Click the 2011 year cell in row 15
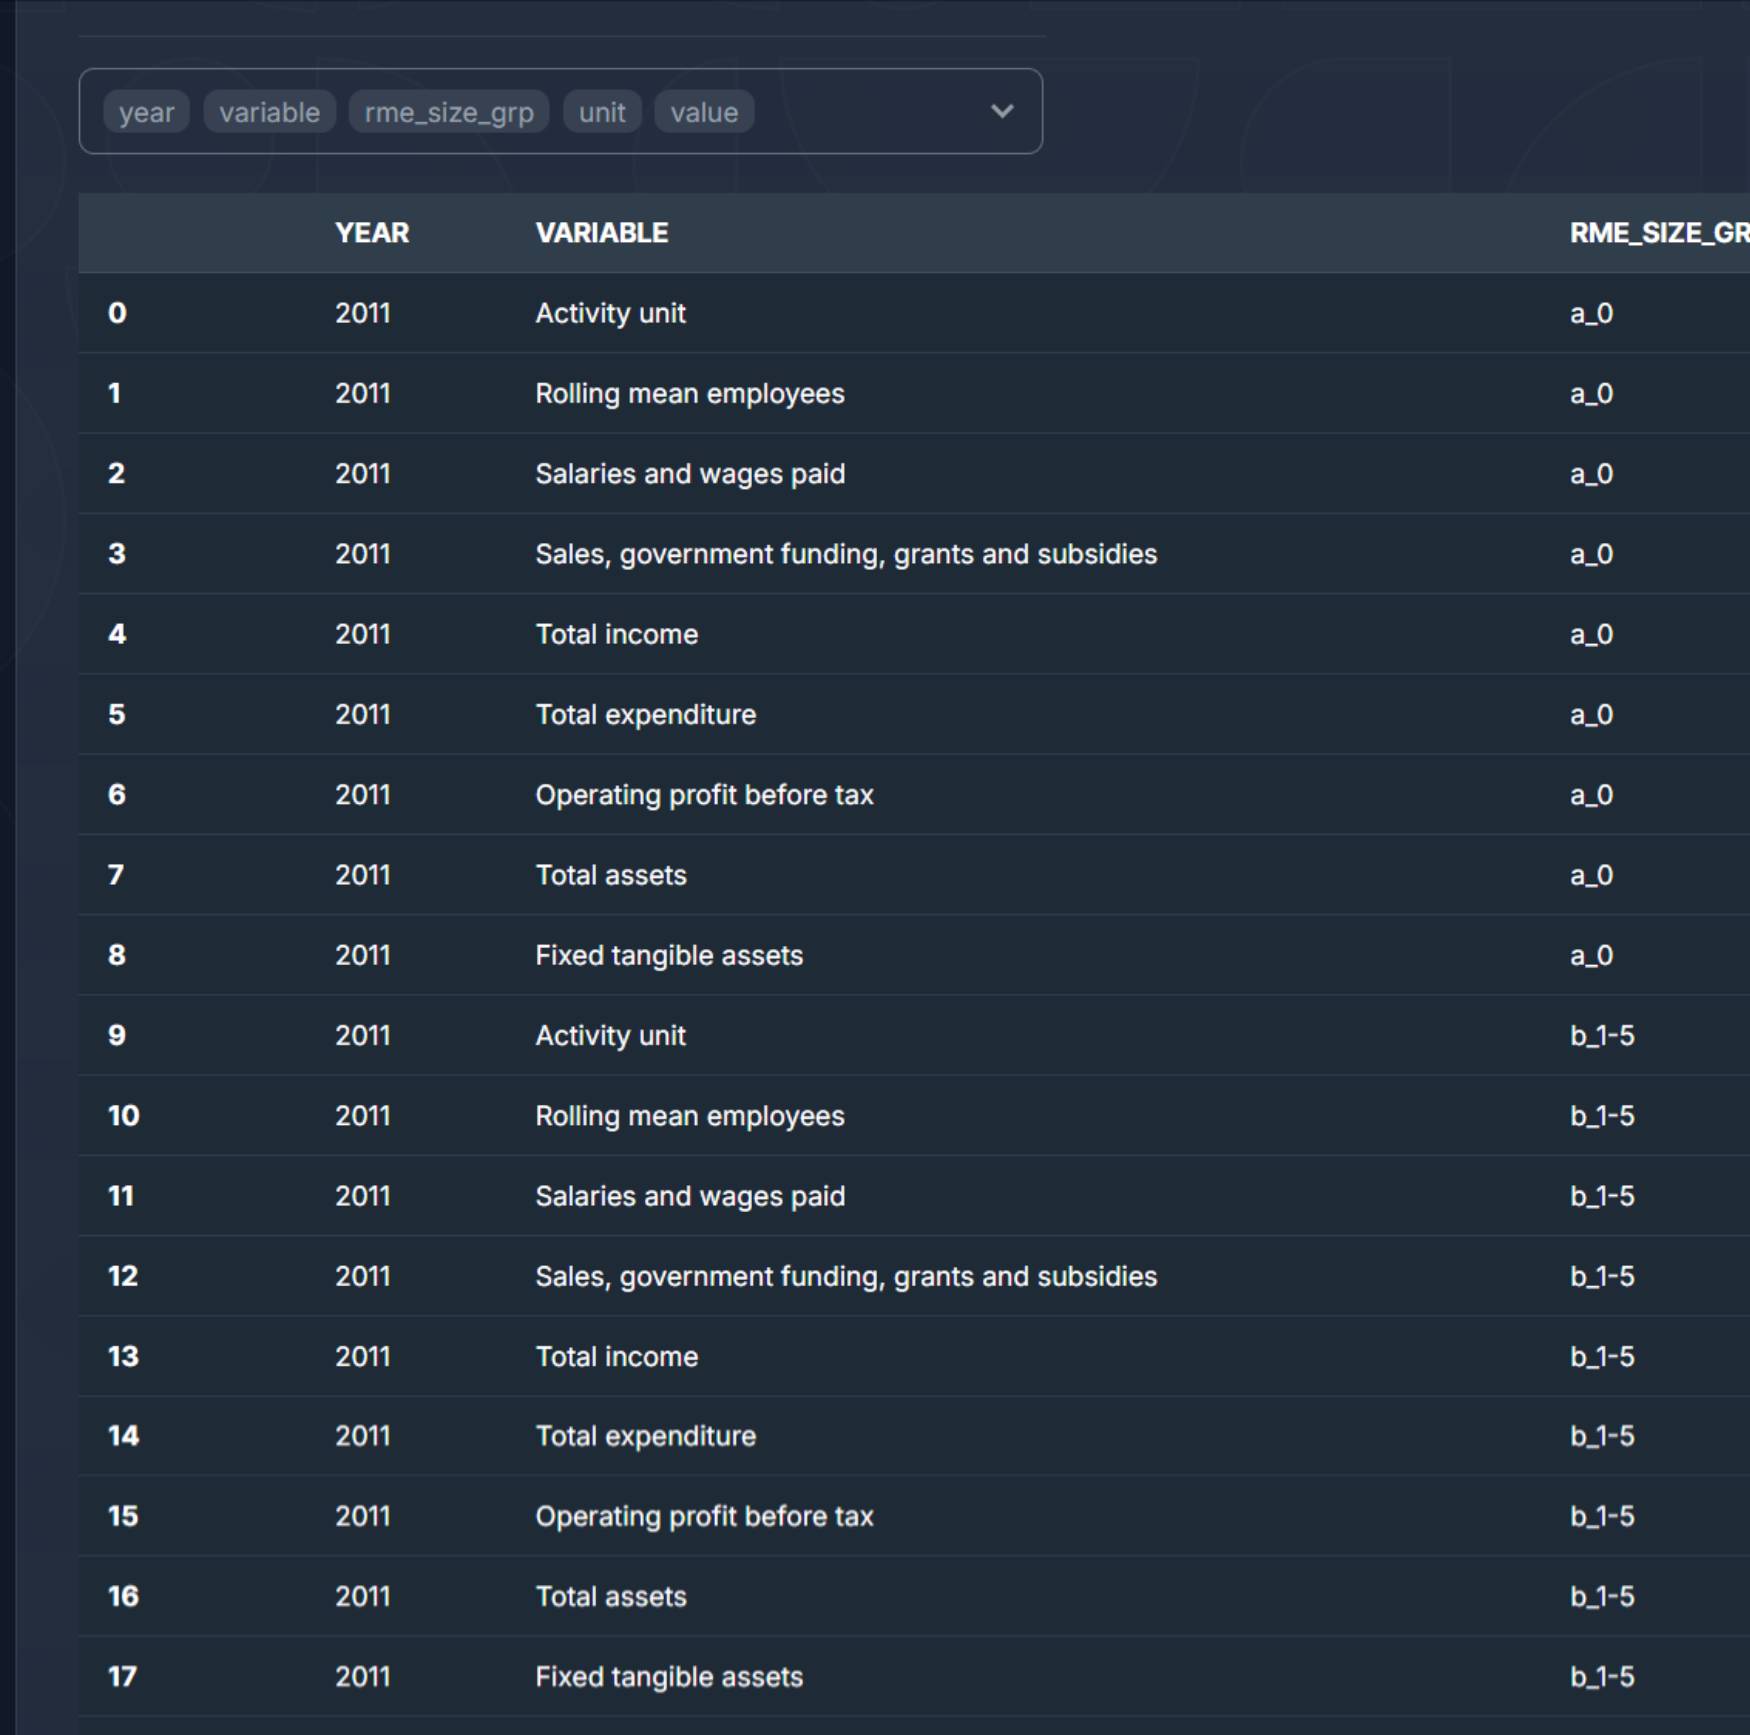Viewport: 1750px width, 1735px height. click(x=363, y=1516)
